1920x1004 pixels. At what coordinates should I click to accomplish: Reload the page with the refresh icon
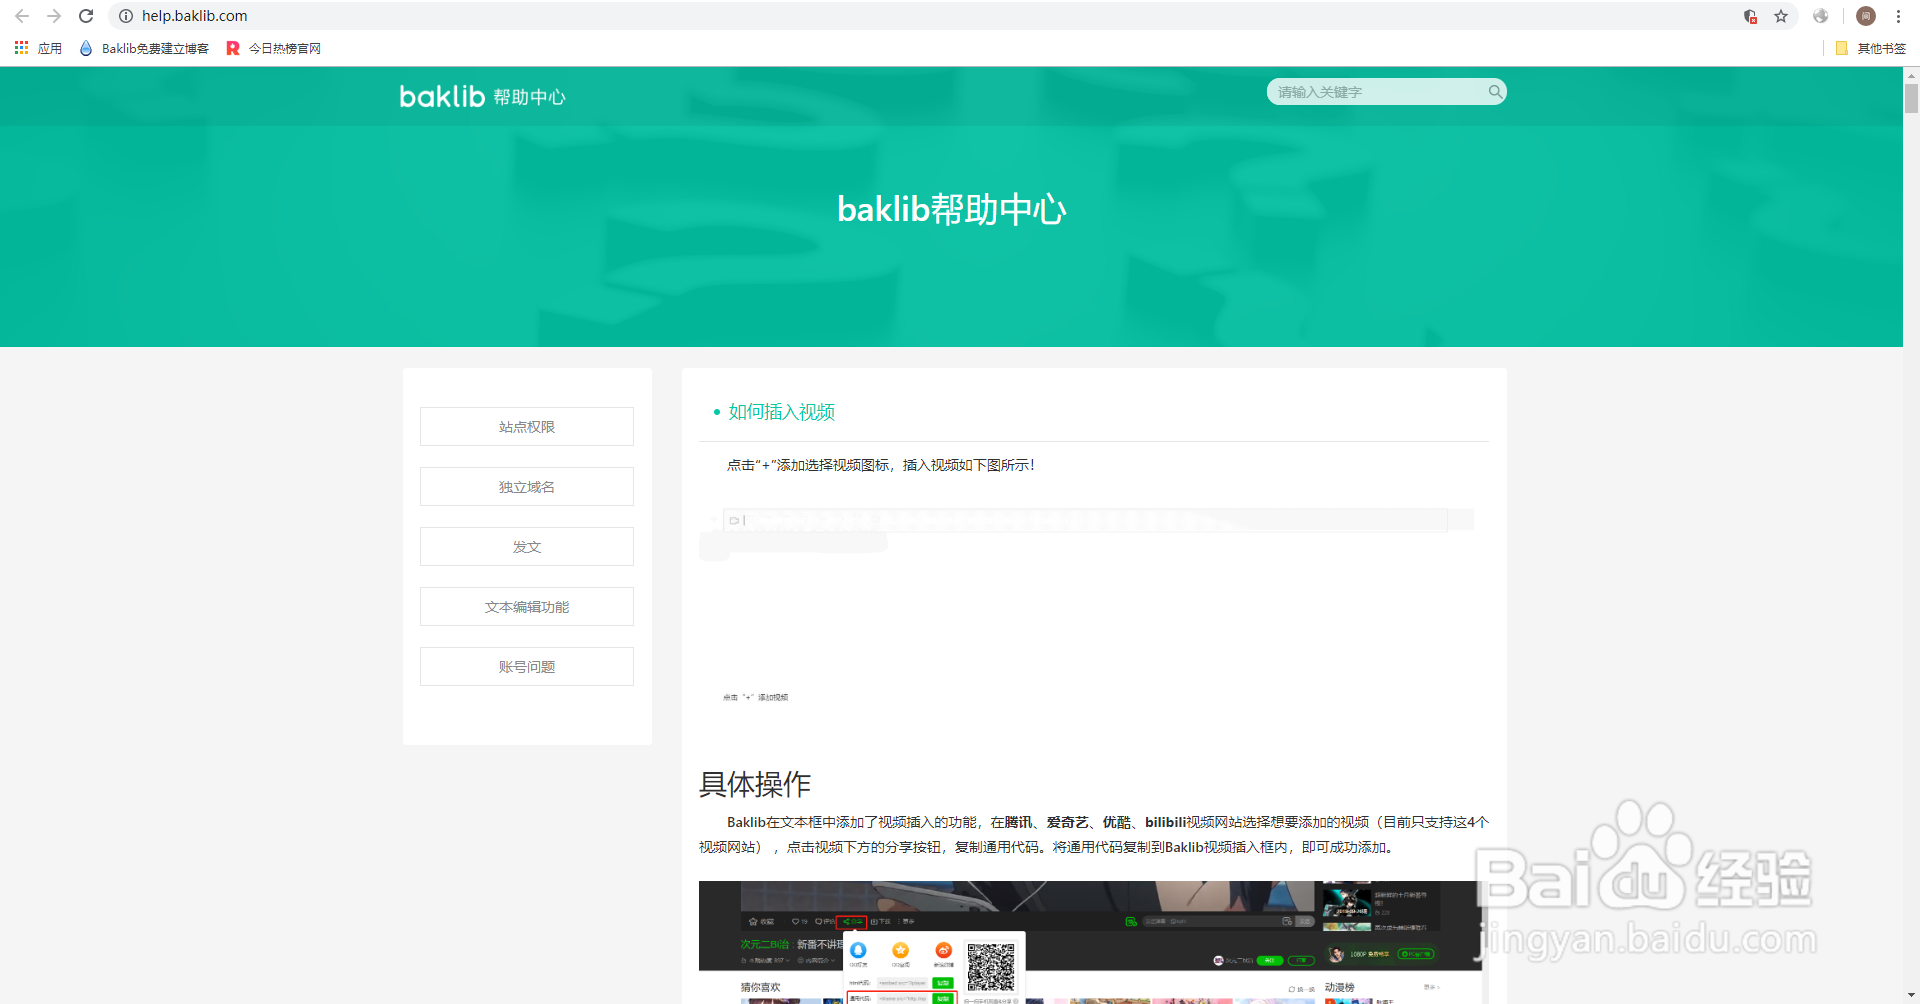[x=86, y=16]
